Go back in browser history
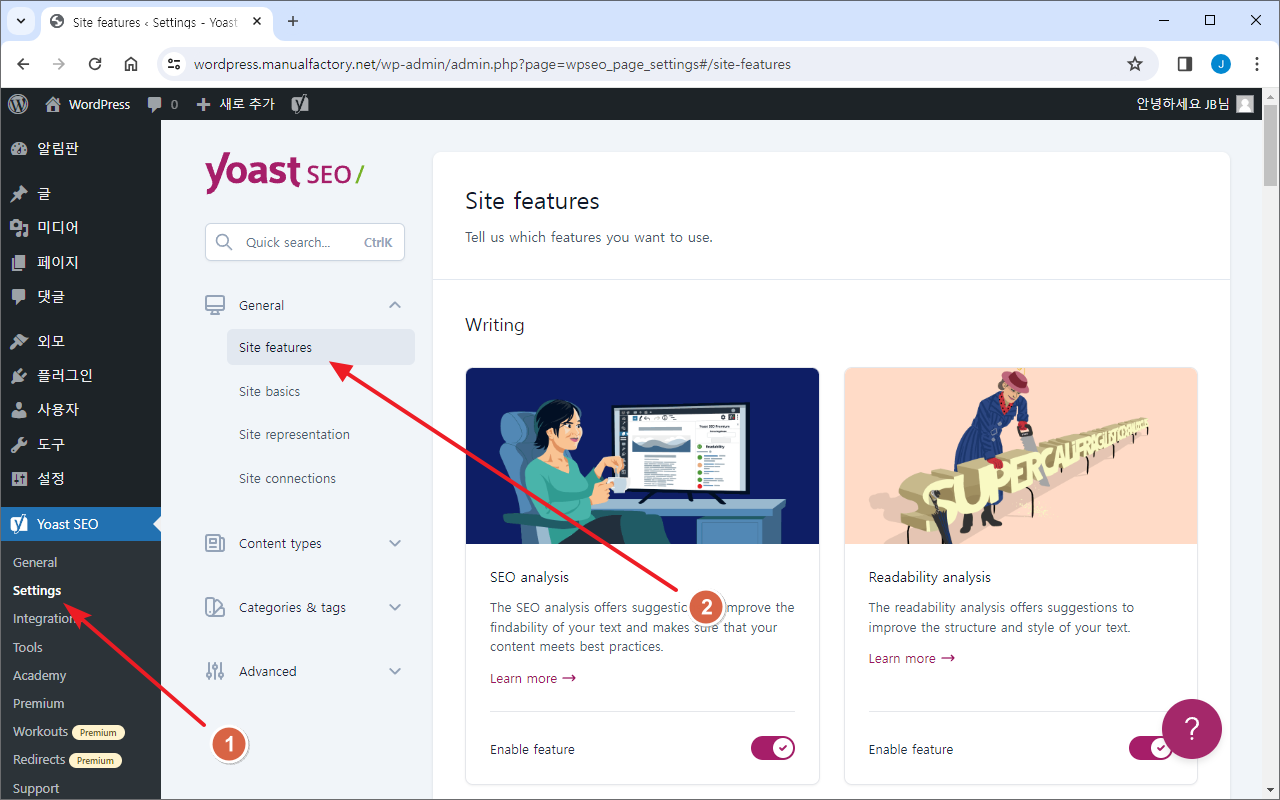 click(x=23, y=64)
